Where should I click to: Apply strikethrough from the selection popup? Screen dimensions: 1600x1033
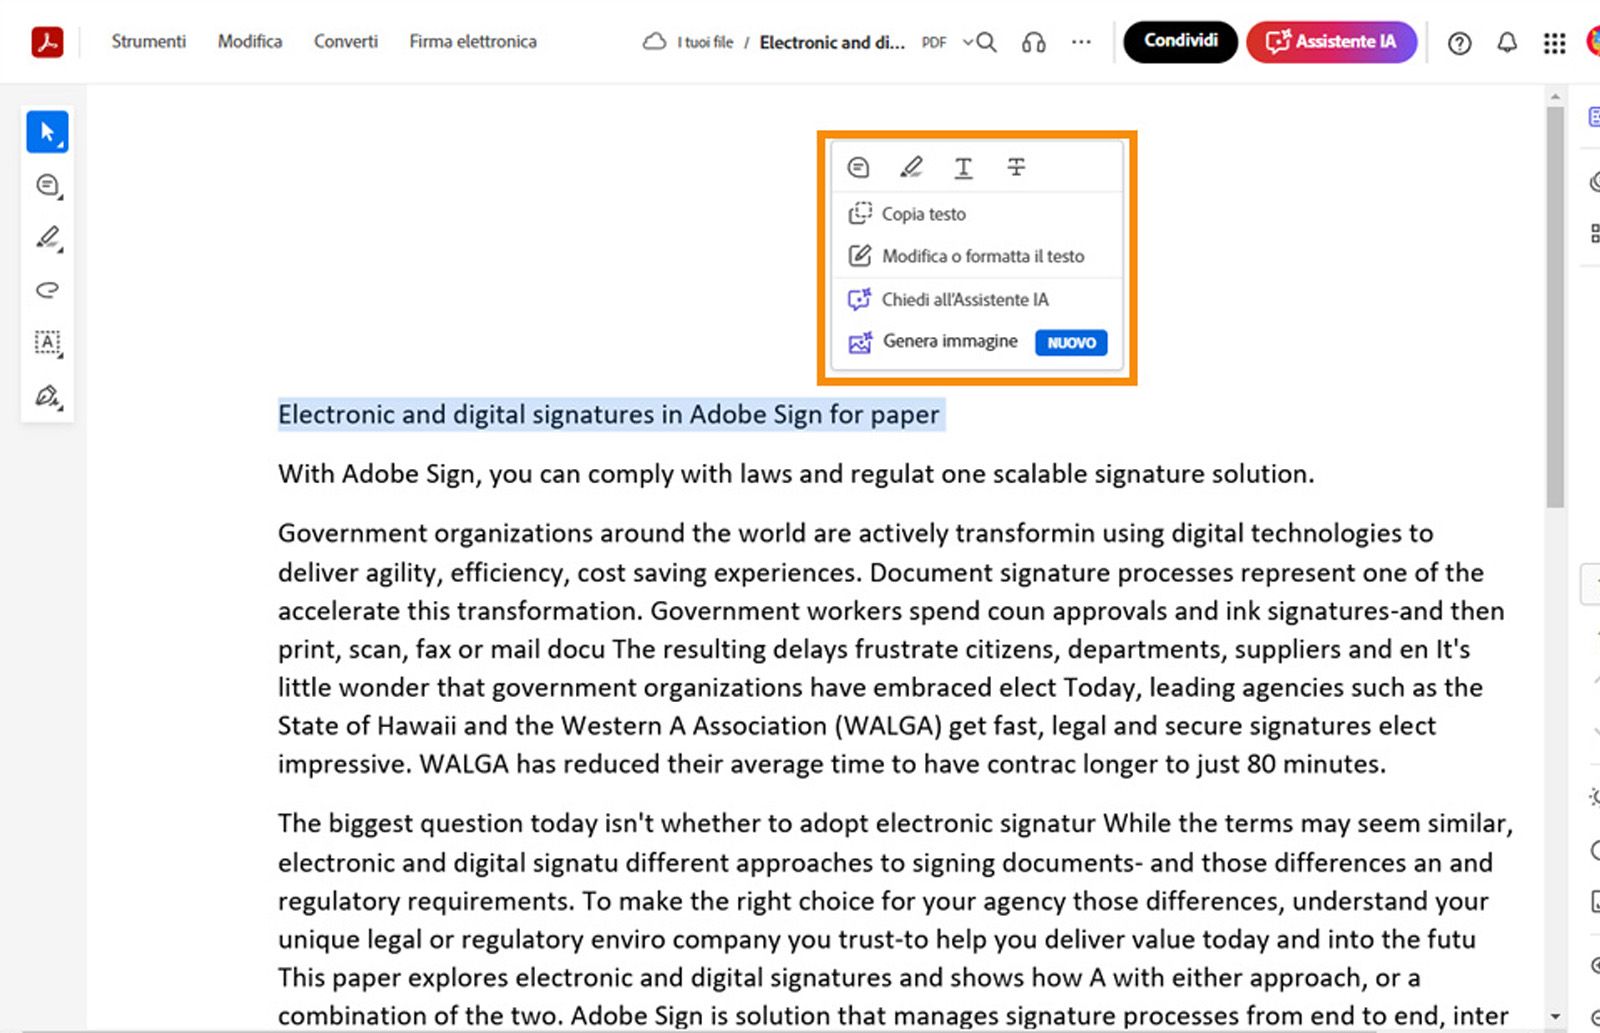pyautogui.click(x=1016, y=167)
